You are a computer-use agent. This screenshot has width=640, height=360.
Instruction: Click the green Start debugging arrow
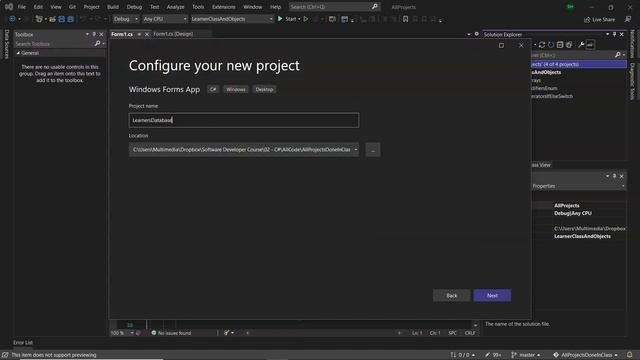tap(280, 19)
